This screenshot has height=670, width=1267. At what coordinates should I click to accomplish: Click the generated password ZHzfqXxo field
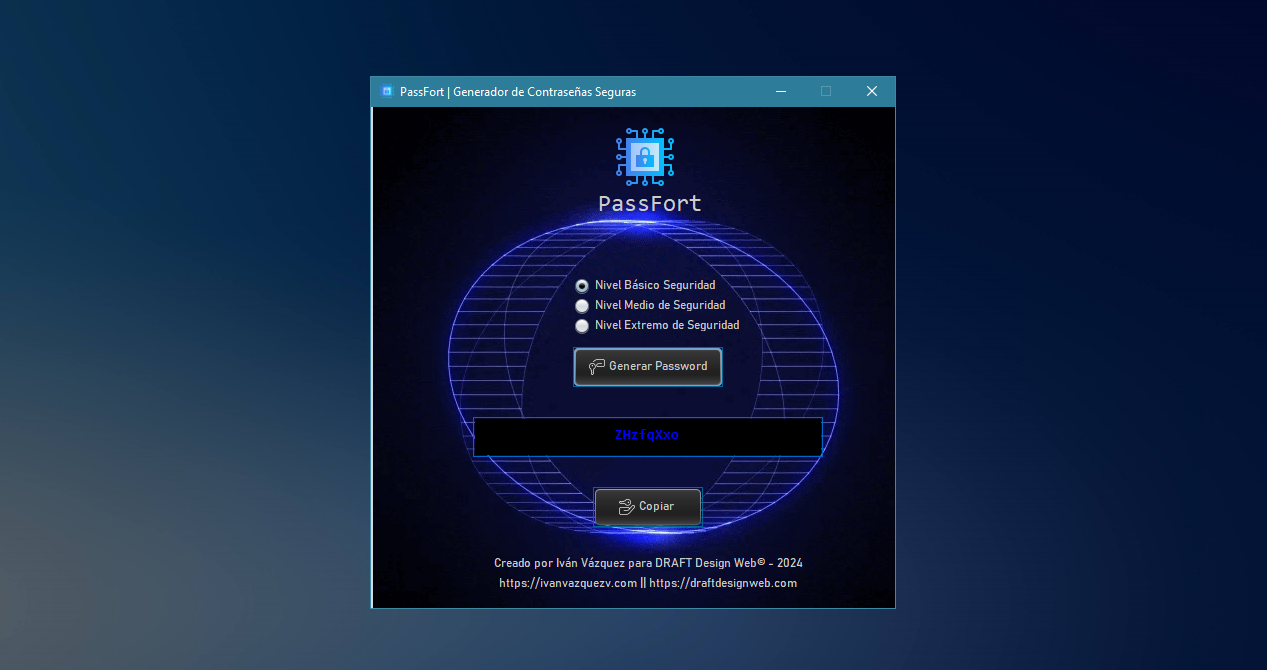click(x=647, y=436)
